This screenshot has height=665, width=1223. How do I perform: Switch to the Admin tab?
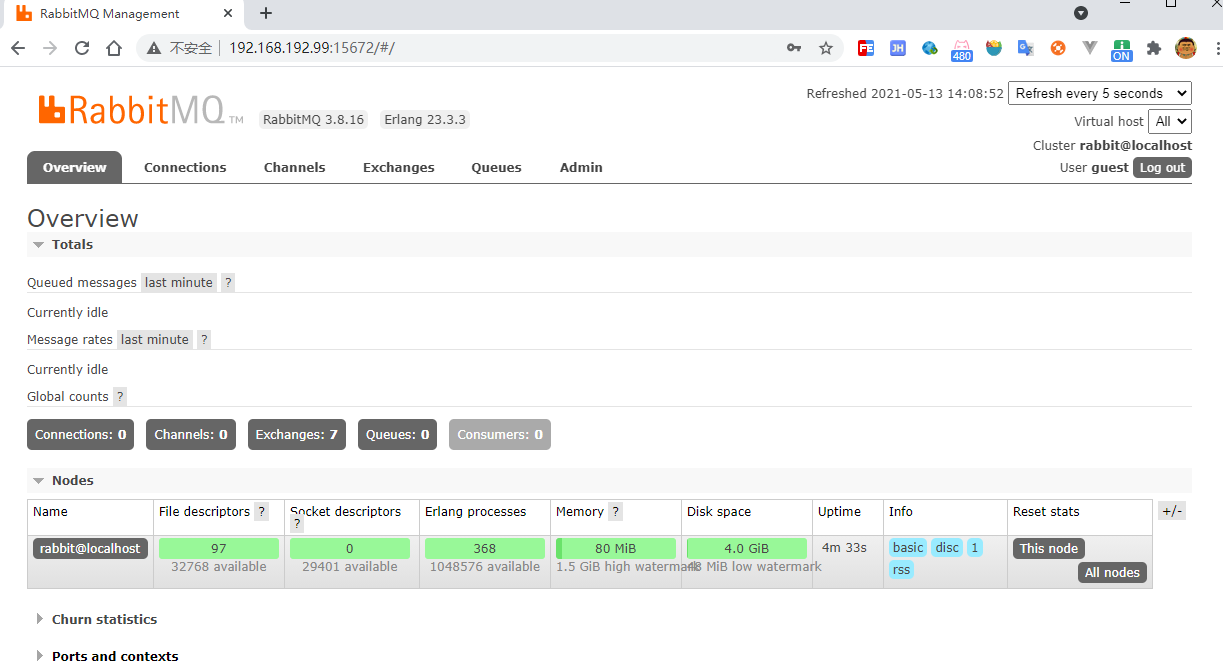[581, 167]
